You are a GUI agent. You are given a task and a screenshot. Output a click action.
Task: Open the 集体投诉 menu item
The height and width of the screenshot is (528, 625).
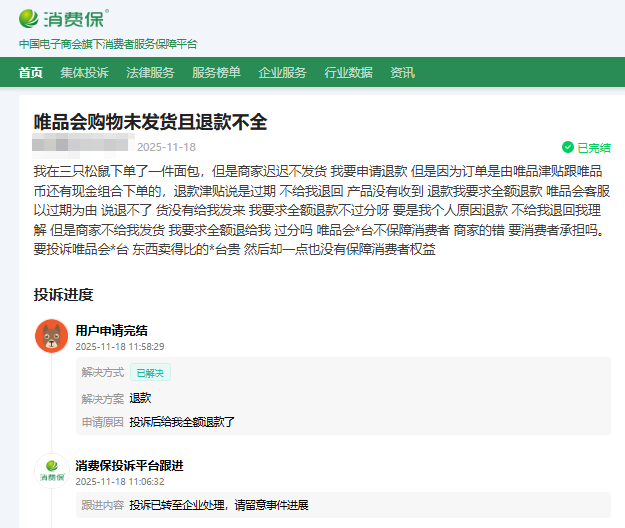pos(84,72)
